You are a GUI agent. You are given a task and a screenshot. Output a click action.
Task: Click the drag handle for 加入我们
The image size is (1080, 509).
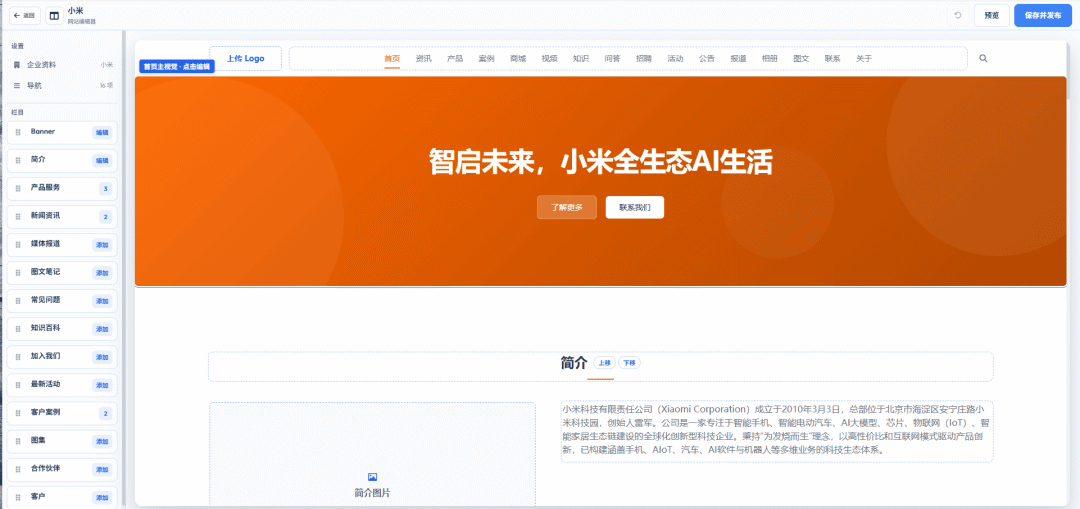pos(19,357)
